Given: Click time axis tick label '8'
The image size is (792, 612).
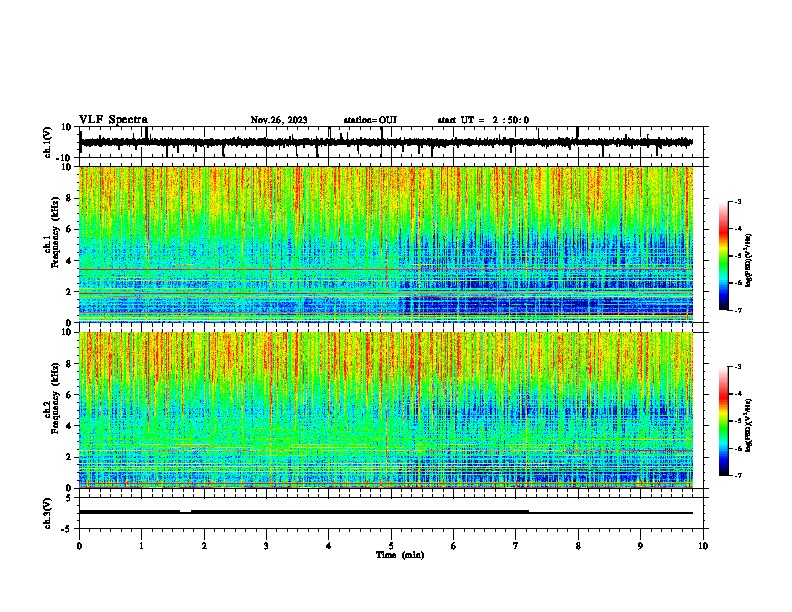Looking at the screenshot, I should [x=578, y=546].
